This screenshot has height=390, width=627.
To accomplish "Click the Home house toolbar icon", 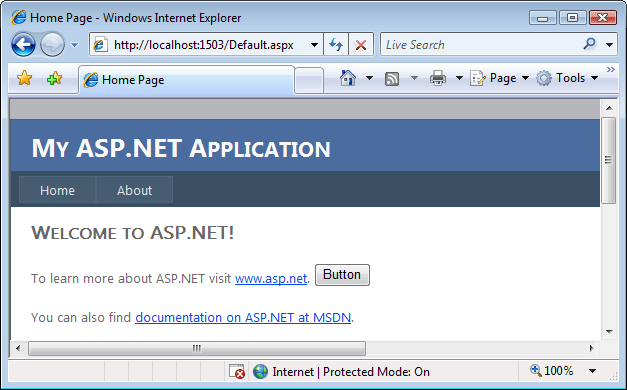I will (x=348, y=78).
